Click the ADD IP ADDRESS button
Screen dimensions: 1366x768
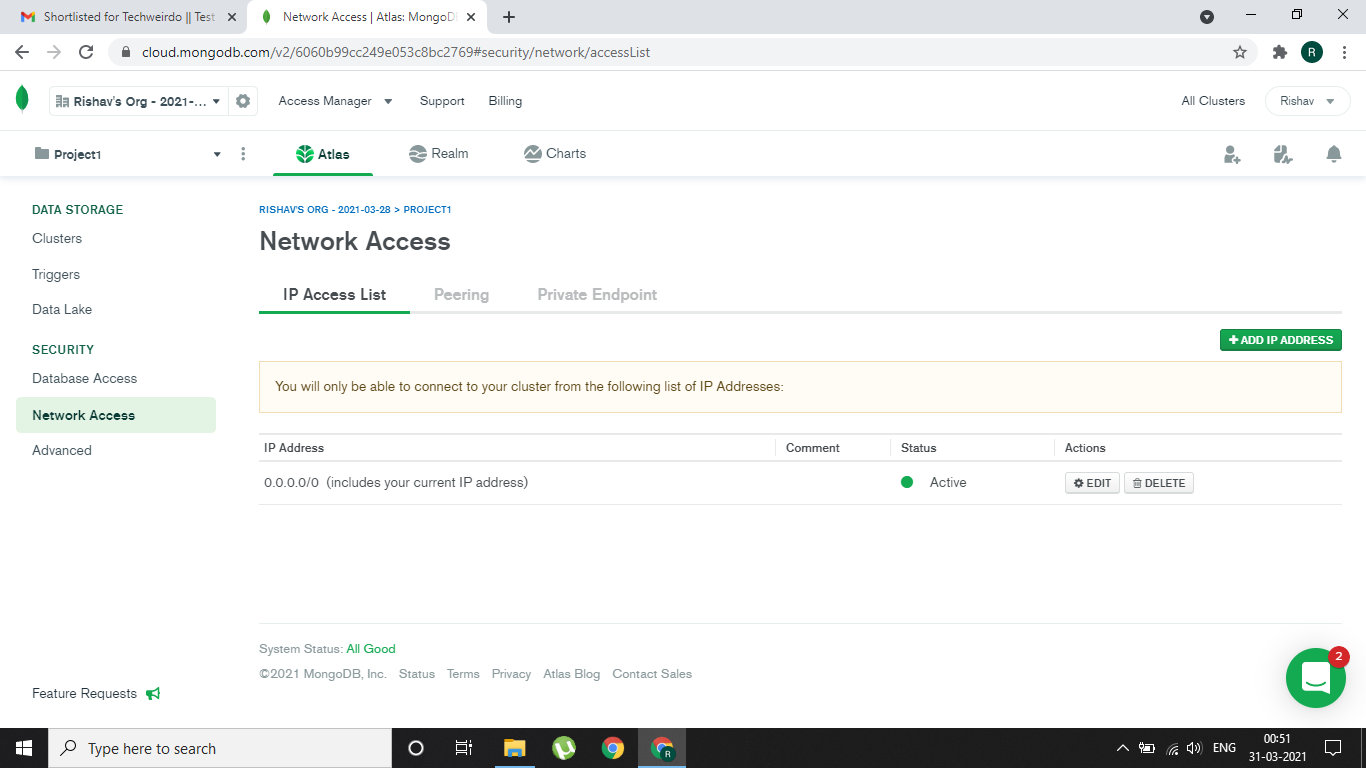click(x=1280, y=339)
